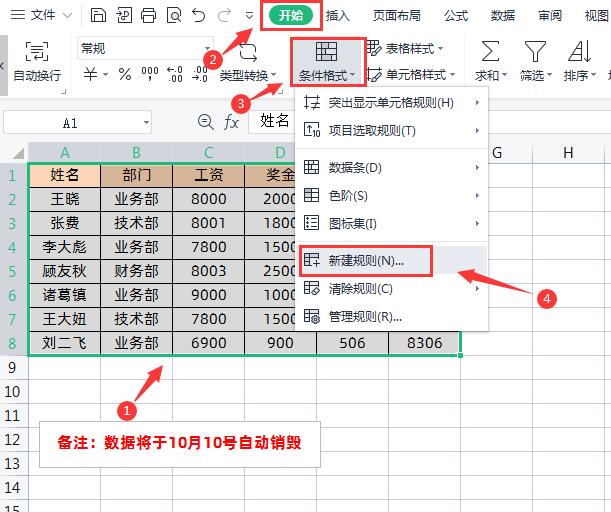Image resolution: width=611 pixels, height=512 pixels.
Task: Click the Redo arrow icon
Action: point(224,16)
